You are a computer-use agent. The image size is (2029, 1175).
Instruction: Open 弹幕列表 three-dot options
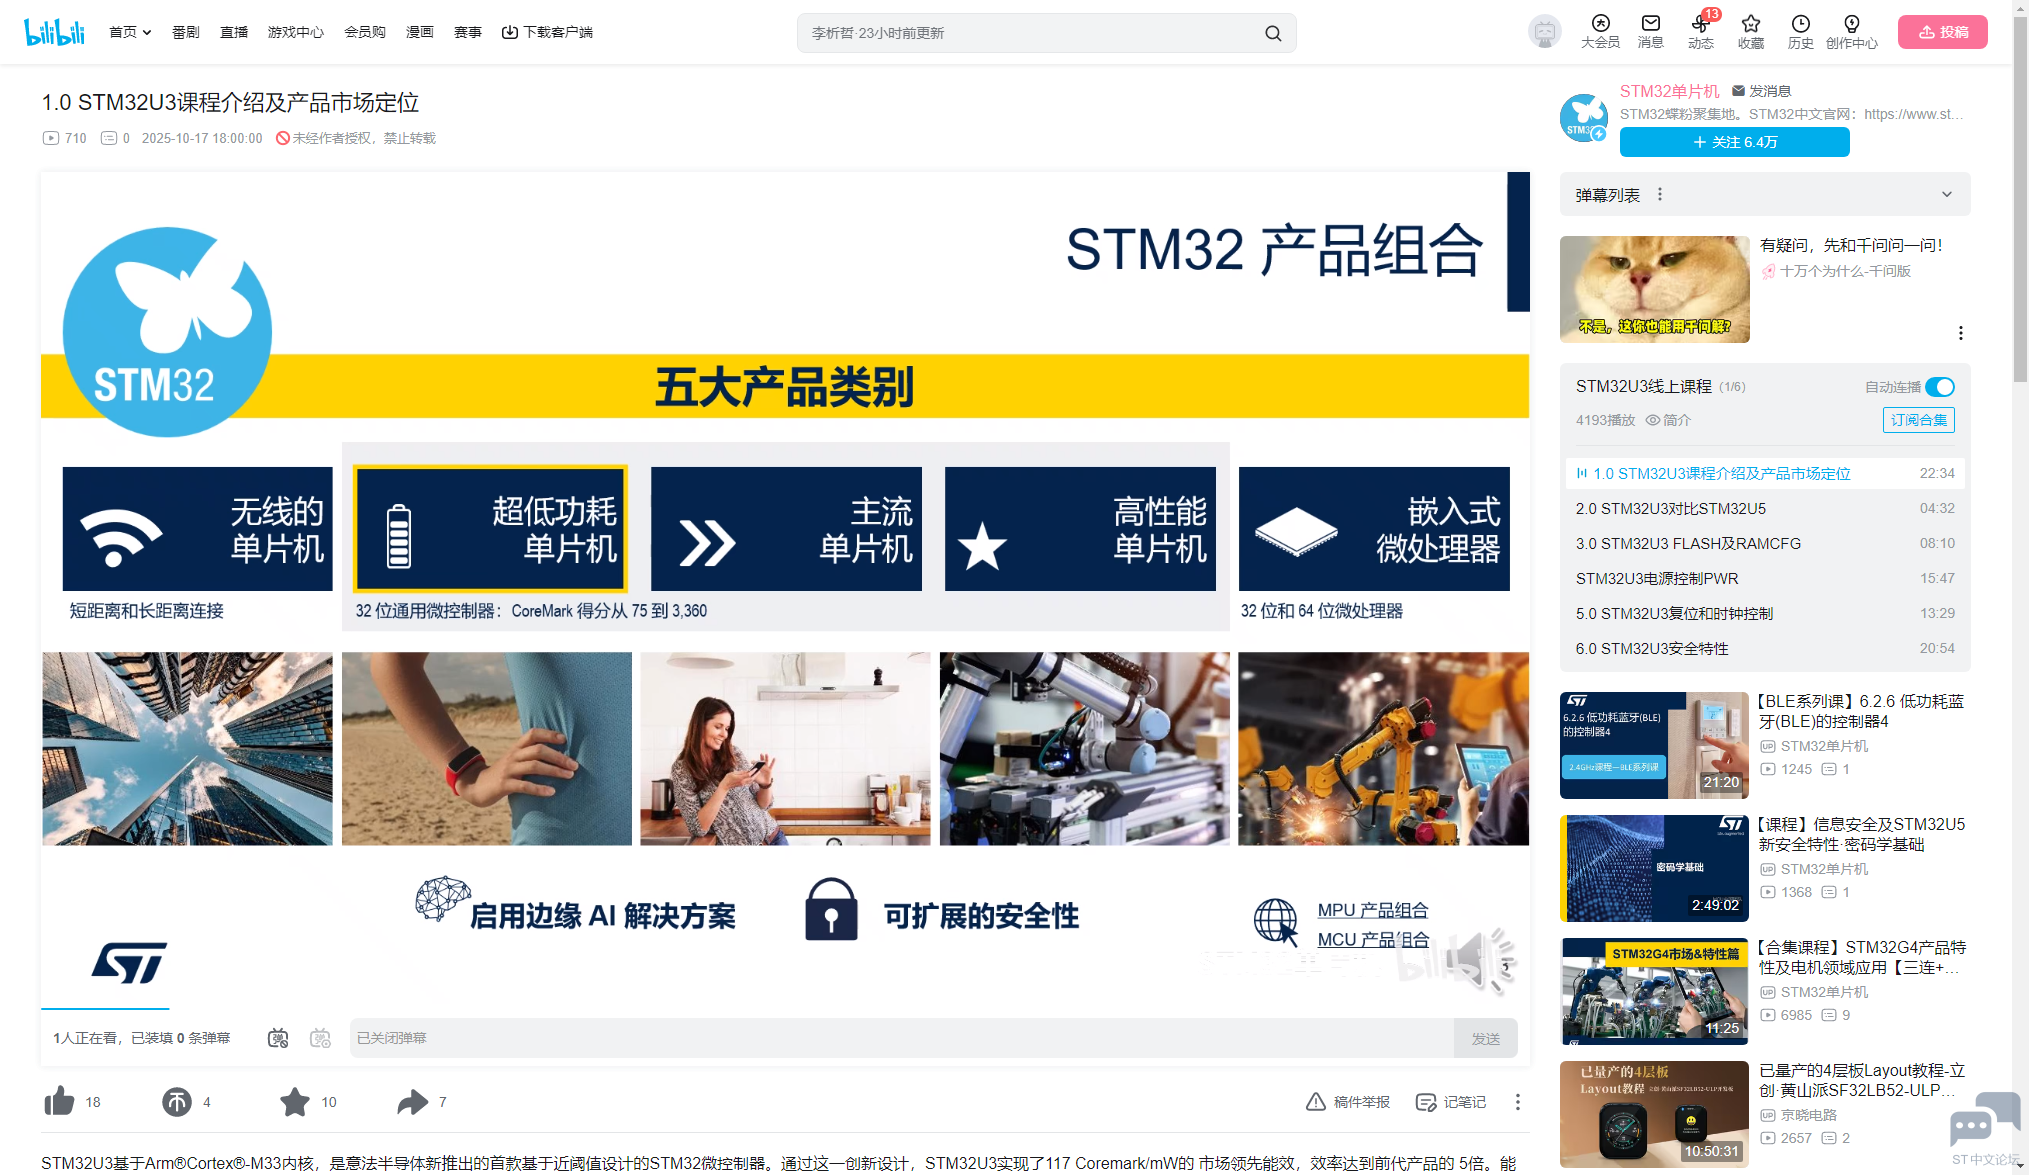(x=1660, y=194)
